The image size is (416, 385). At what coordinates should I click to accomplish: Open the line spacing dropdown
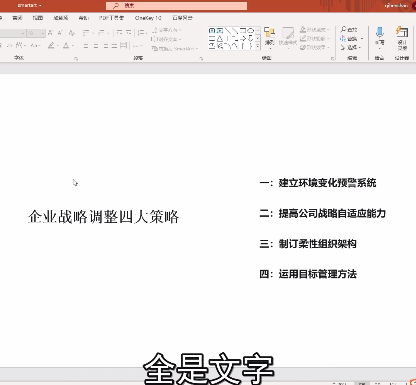[142, 33]
